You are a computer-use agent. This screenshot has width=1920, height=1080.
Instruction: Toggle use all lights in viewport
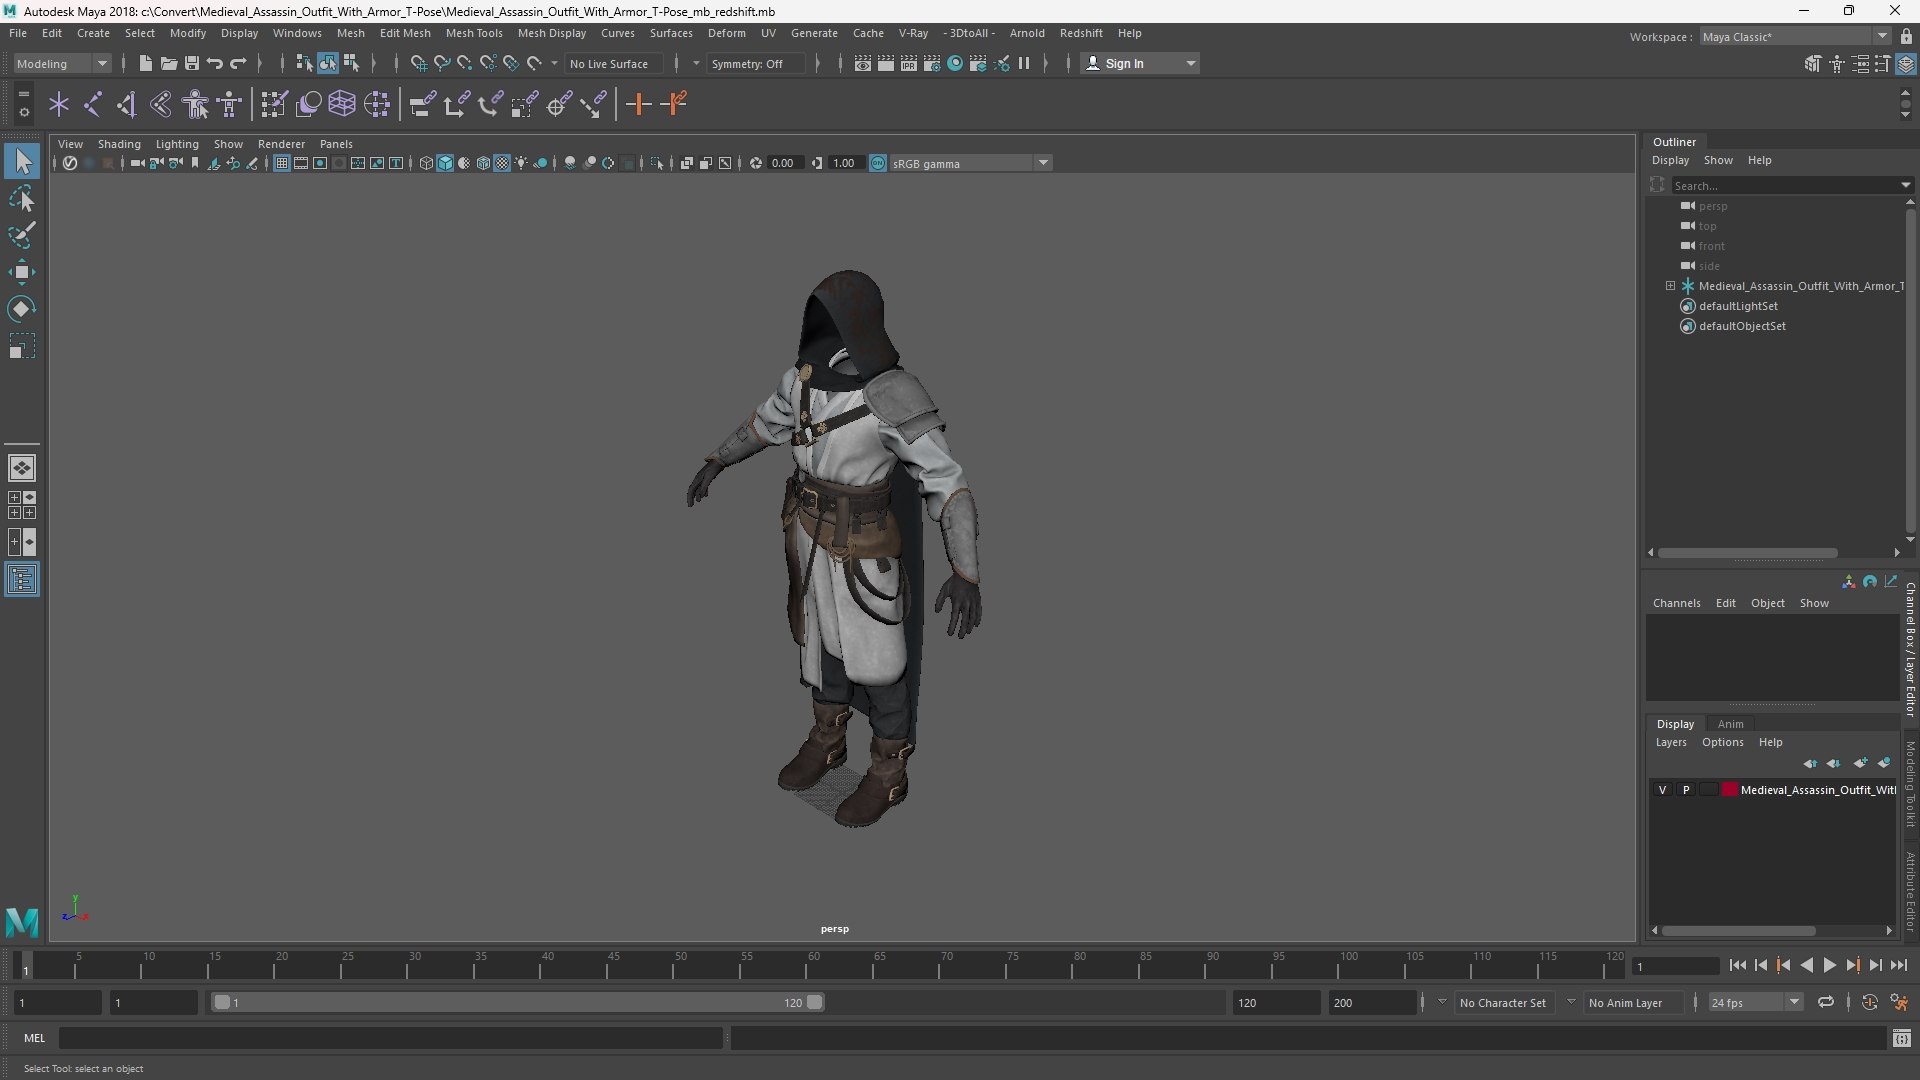point(521,163)
